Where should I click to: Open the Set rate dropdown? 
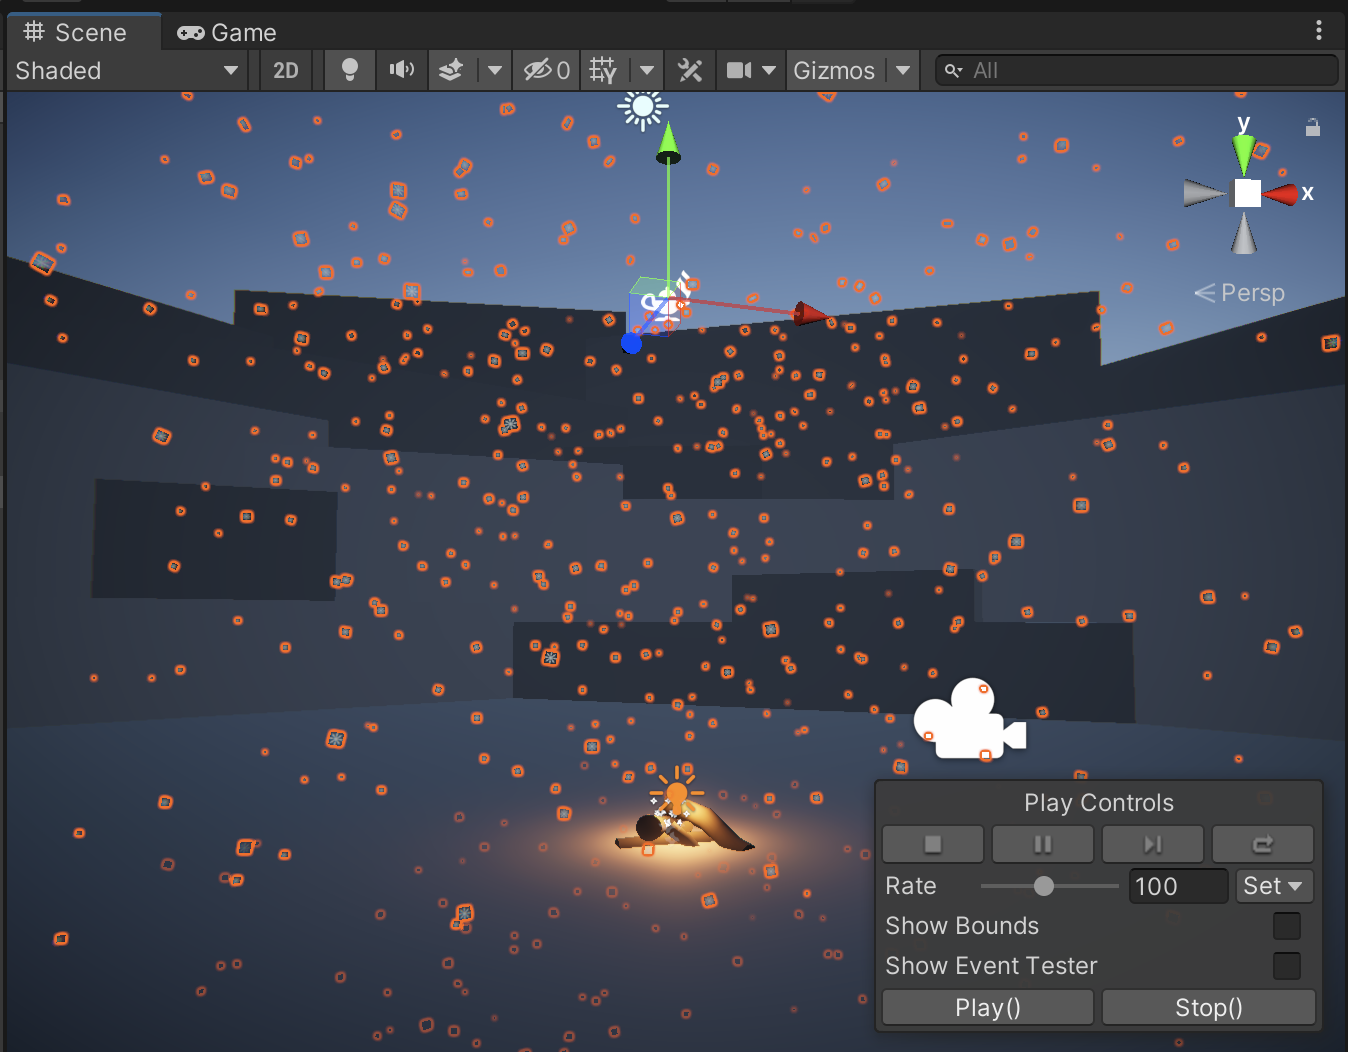[x=1273, y=886]
